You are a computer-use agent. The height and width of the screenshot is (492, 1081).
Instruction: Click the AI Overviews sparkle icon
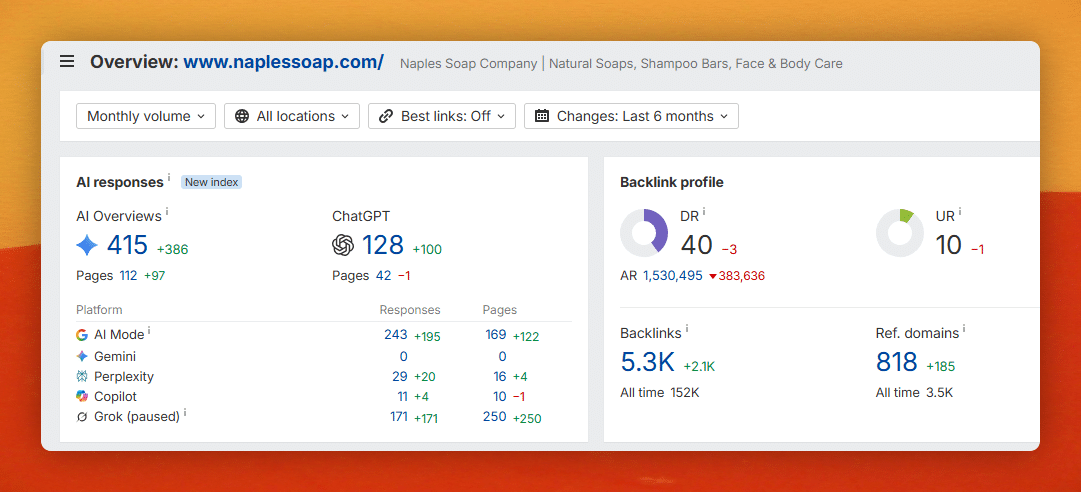coord(87,245)
